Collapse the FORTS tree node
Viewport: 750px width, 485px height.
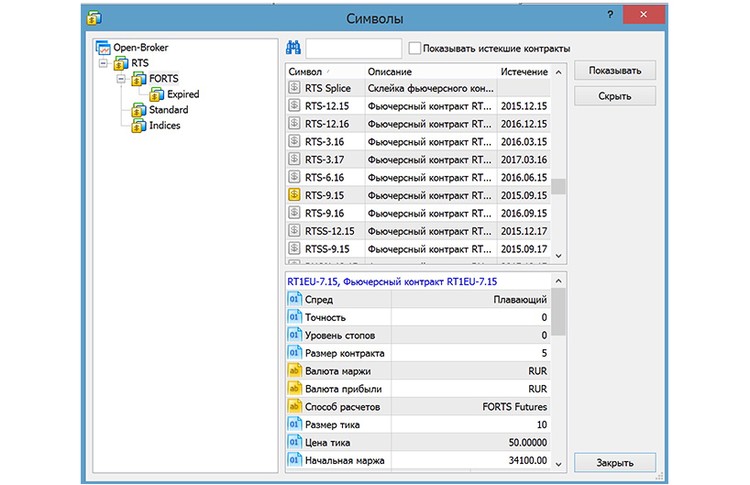121,78
